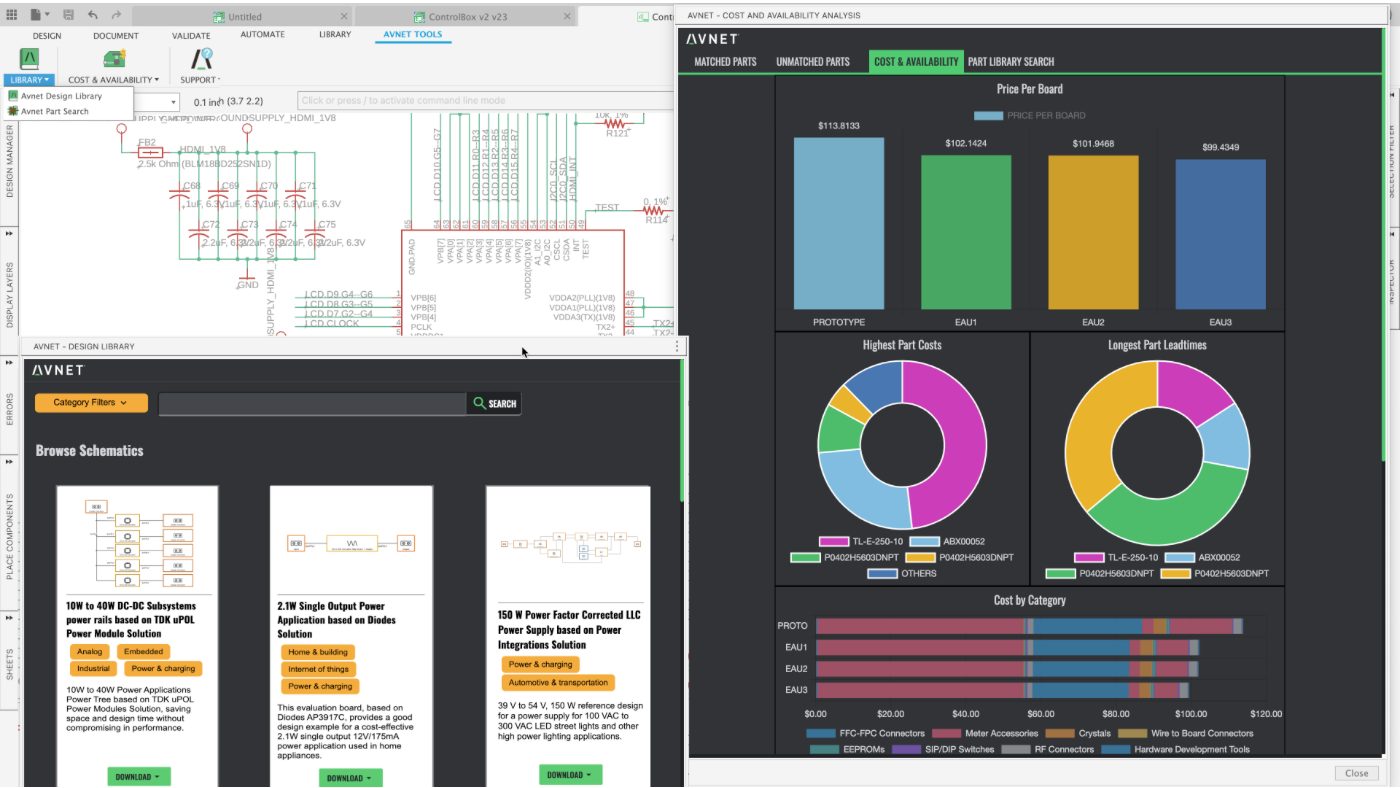The width and height of the screenshot is (1400, 788).
Task: Choose Avnet Part Search menu entry
Action: coord(55,111)
